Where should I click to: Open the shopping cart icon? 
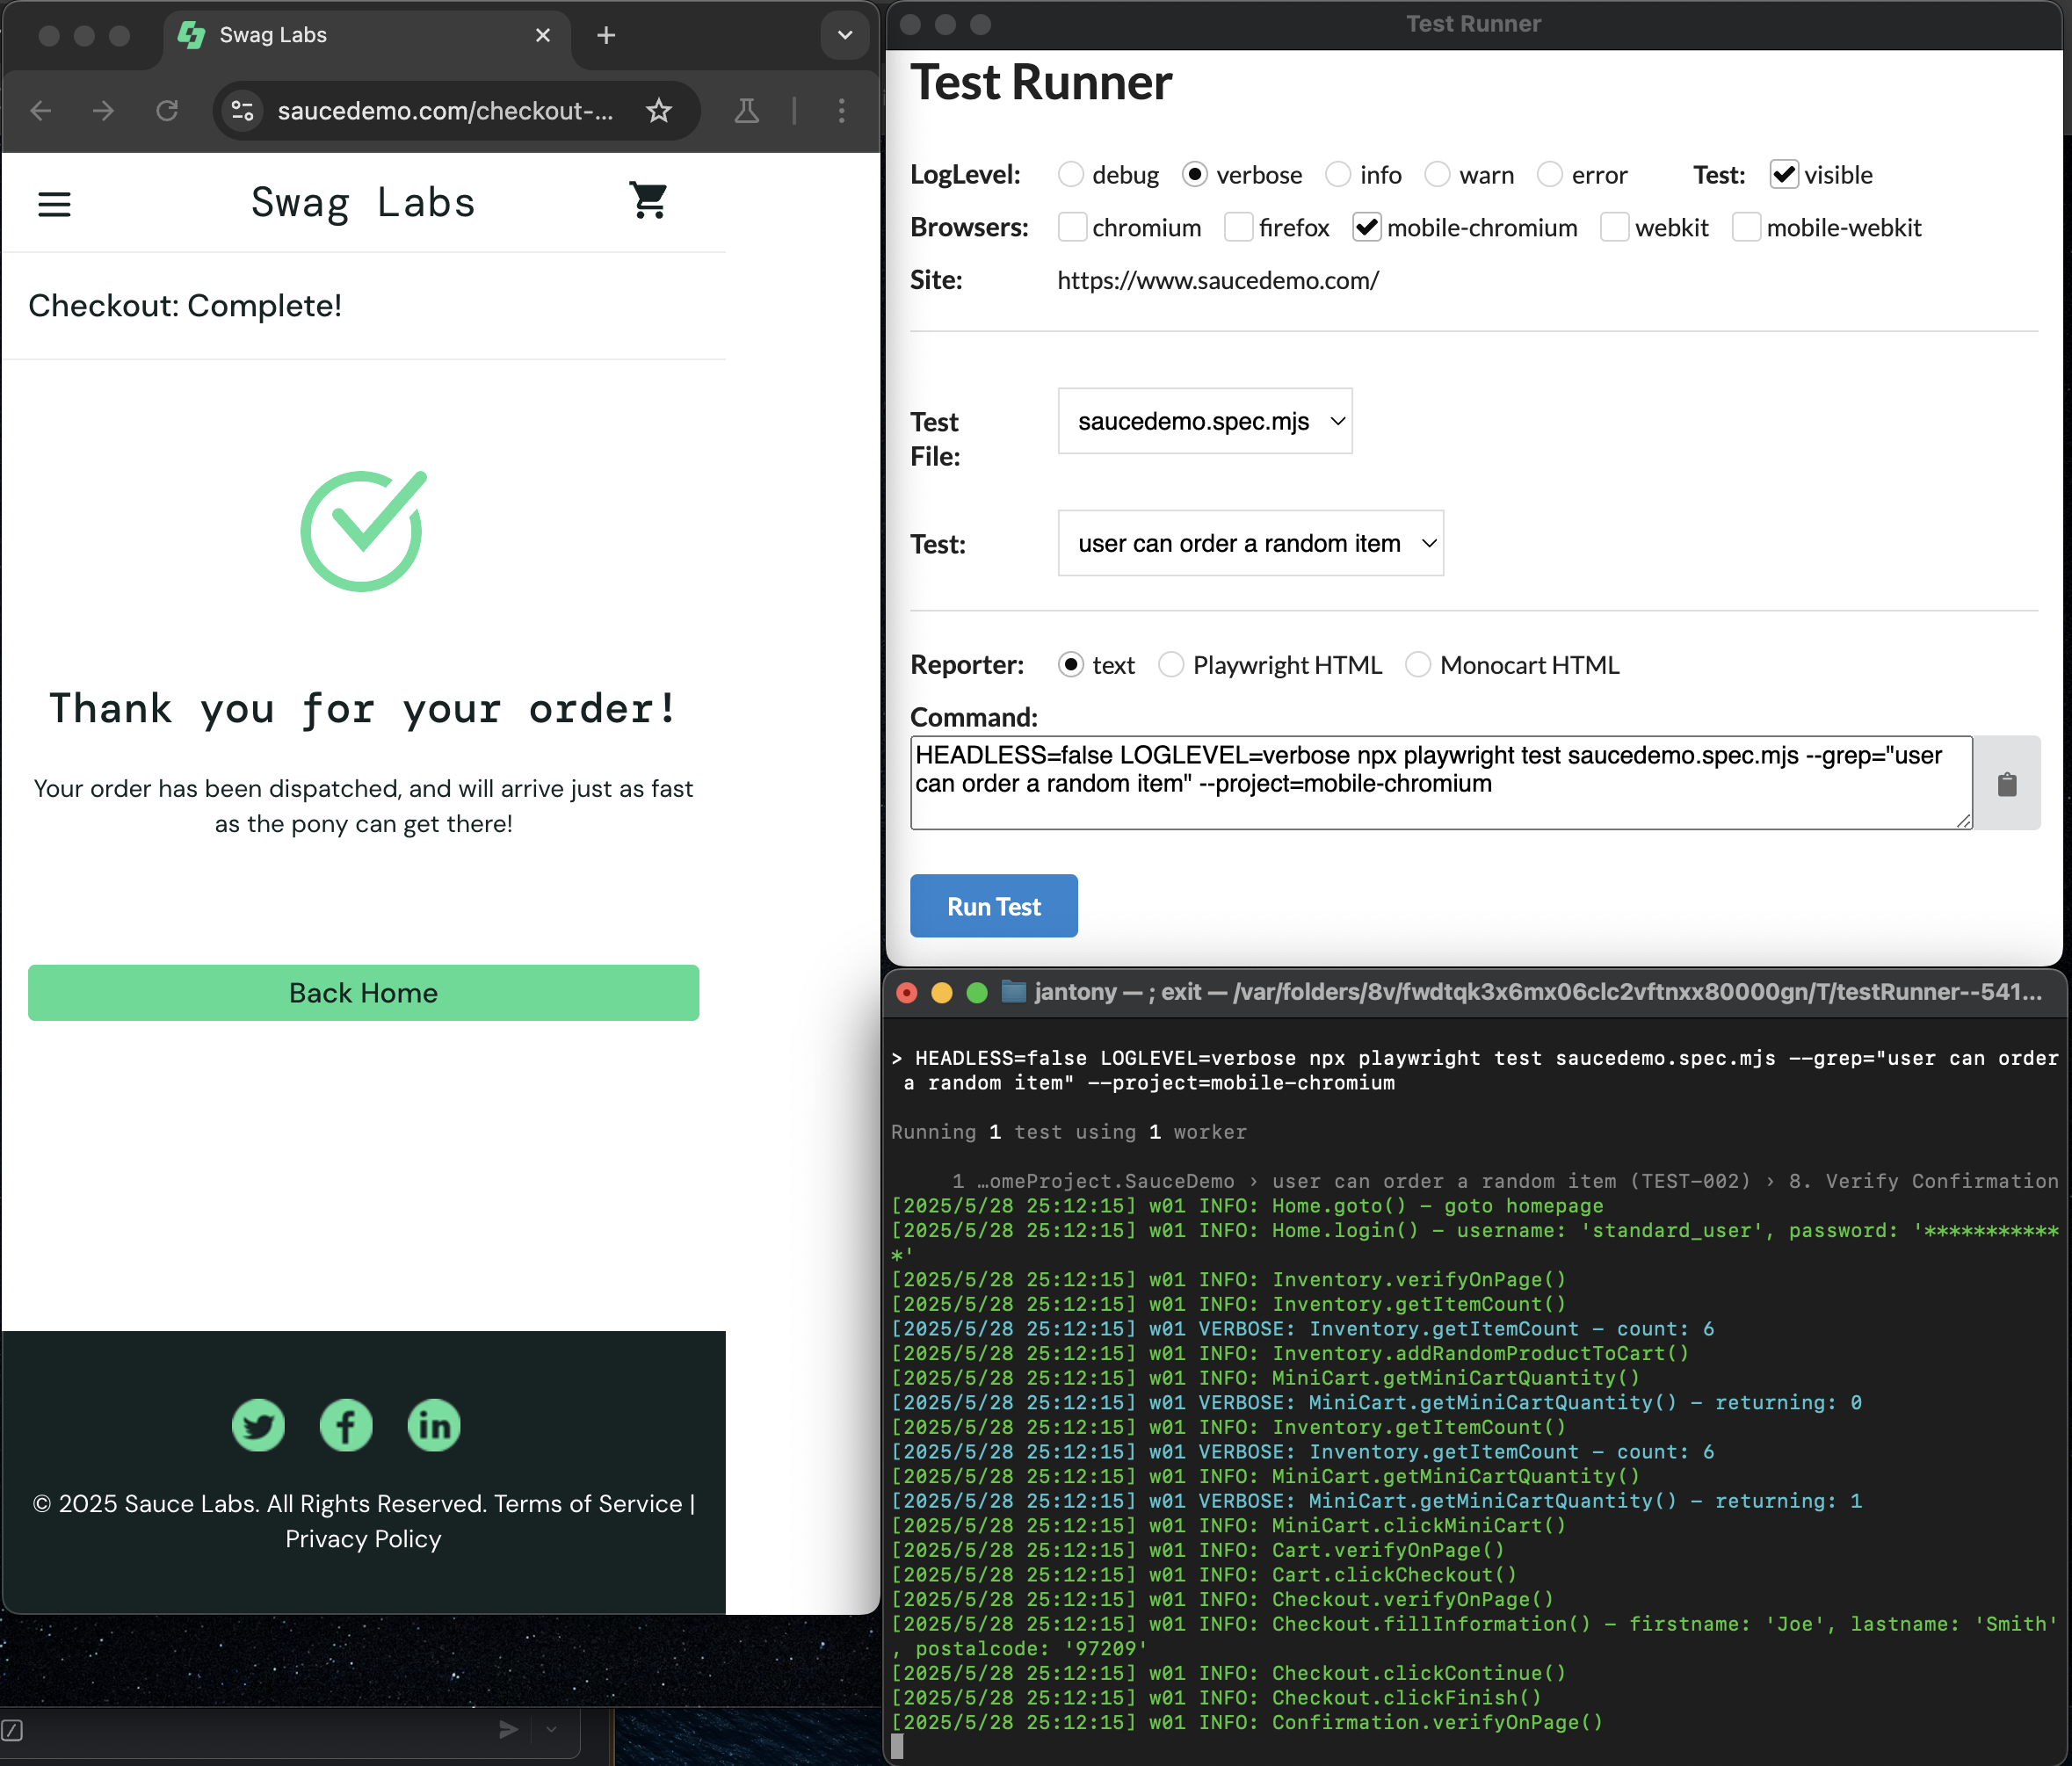pyautogui.click(x=649, y=201)
